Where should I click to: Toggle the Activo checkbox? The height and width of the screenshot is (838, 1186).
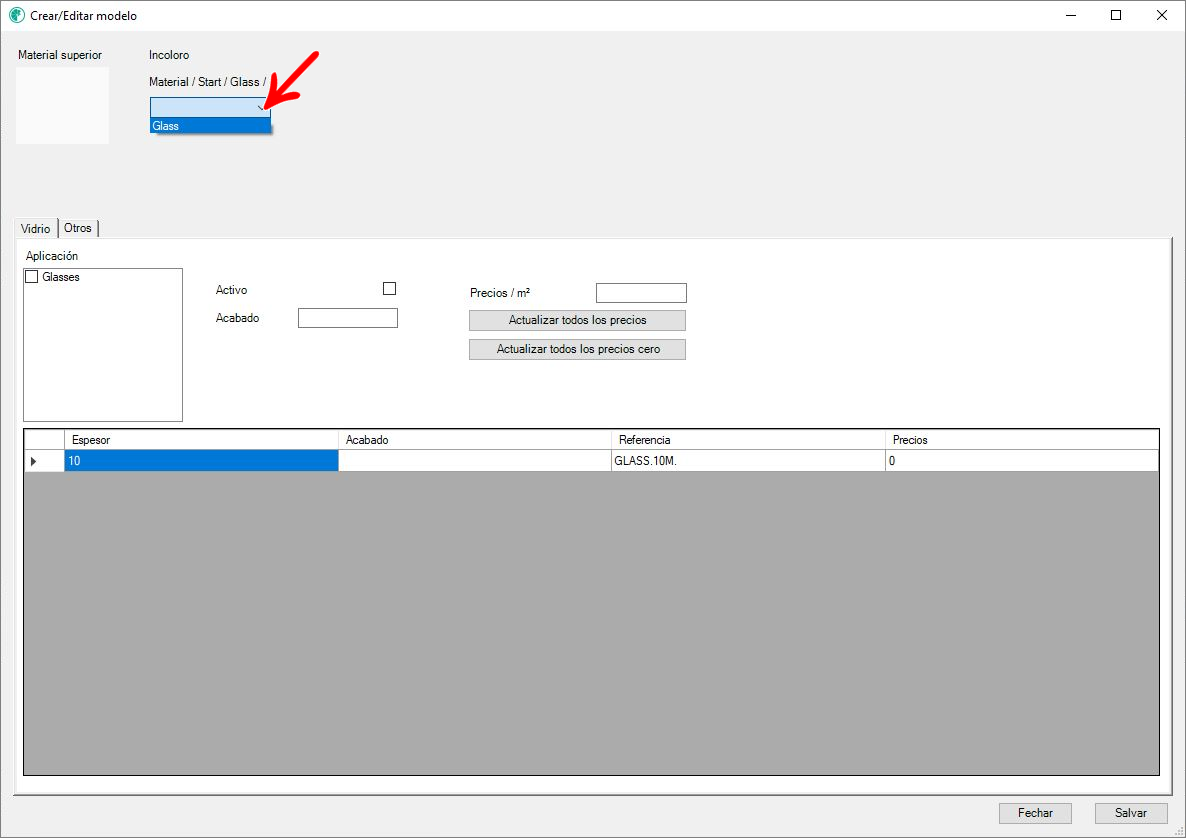click(390, 288)
